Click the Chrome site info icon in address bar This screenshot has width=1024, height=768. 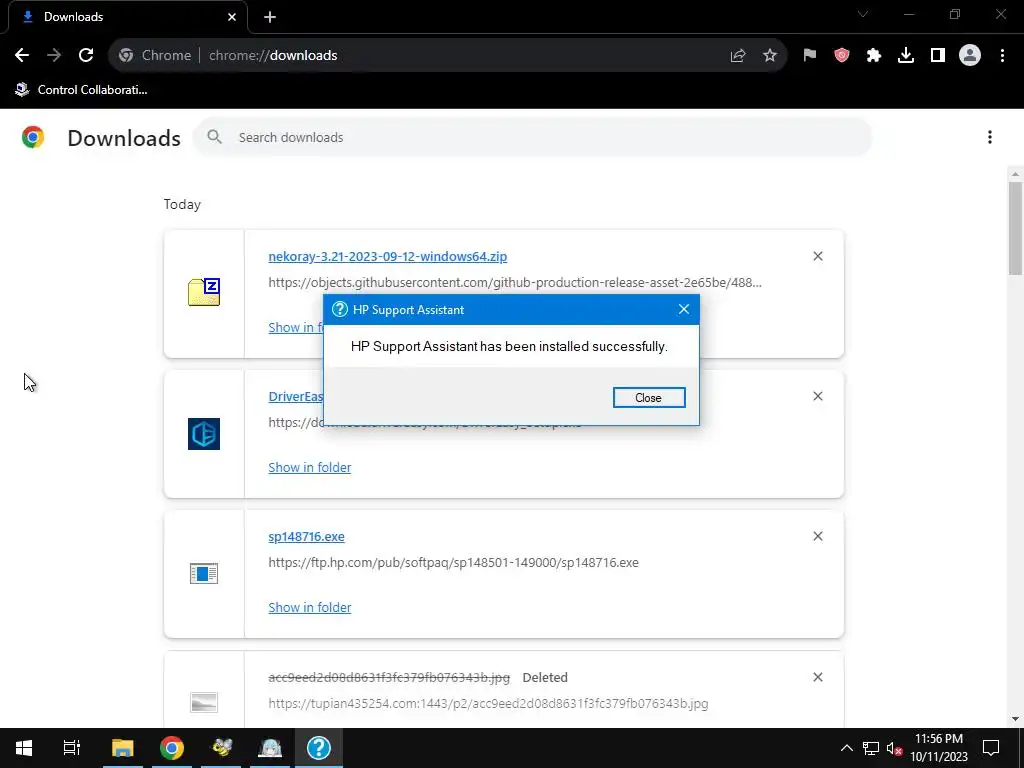coord(126,56)
